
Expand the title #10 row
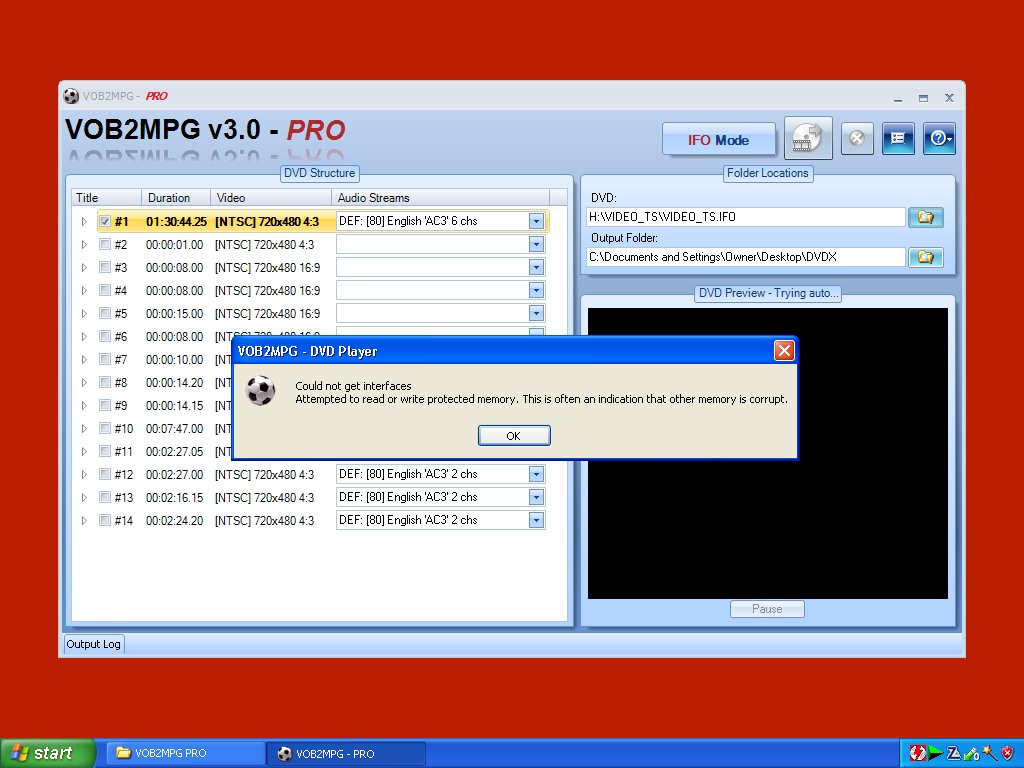pyautogui.click(x=84, y=428)
